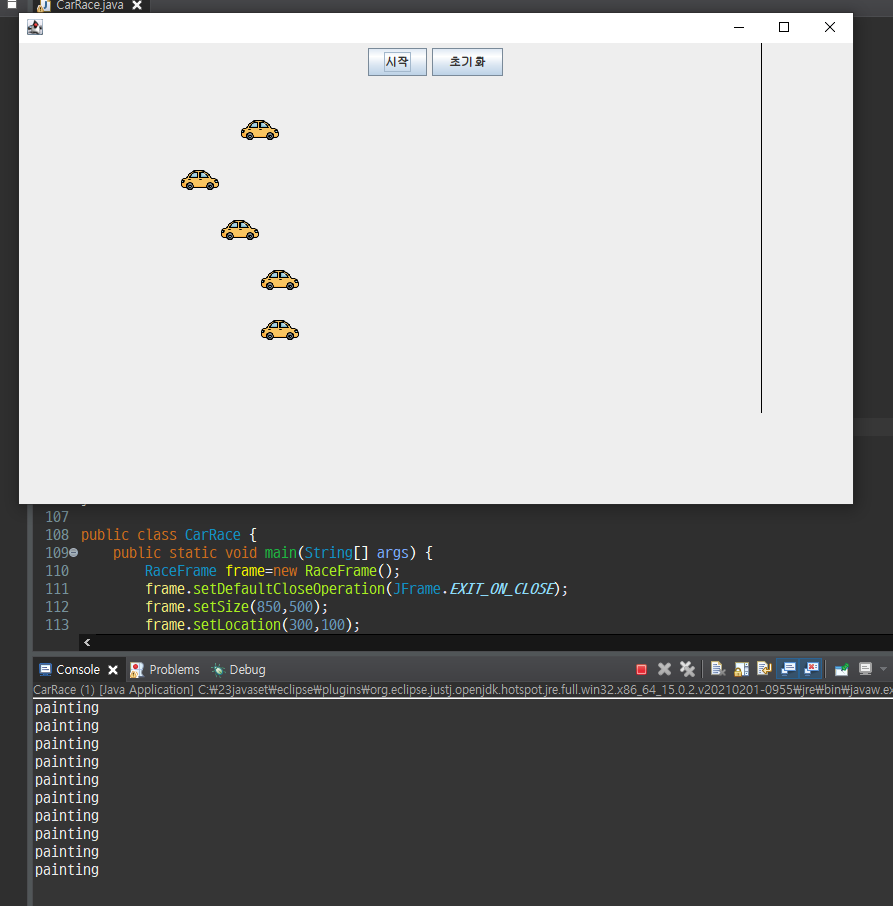Image resolution: width=893 pixels, height=906 pixels.
Task: Remove launch using the single gray X icon
Action: click(x=664, y=669)
